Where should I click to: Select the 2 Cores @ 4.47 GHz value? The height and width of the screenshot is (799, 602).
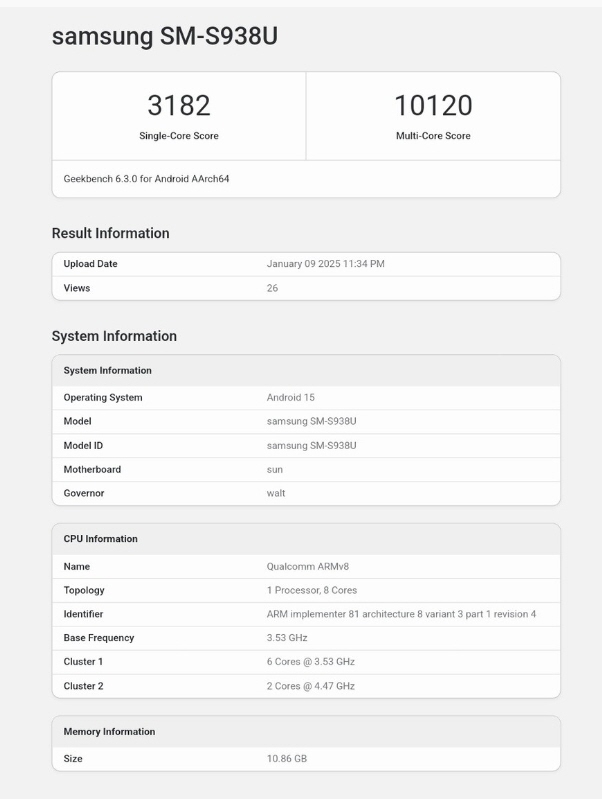(310, 686)
